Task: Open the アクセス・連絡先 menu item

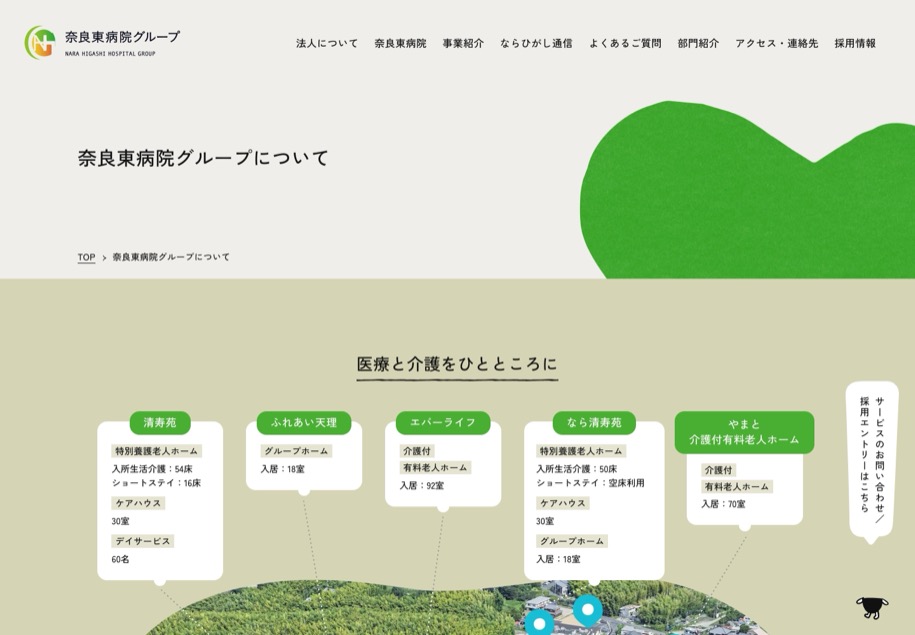Action: tap(777, 43)
